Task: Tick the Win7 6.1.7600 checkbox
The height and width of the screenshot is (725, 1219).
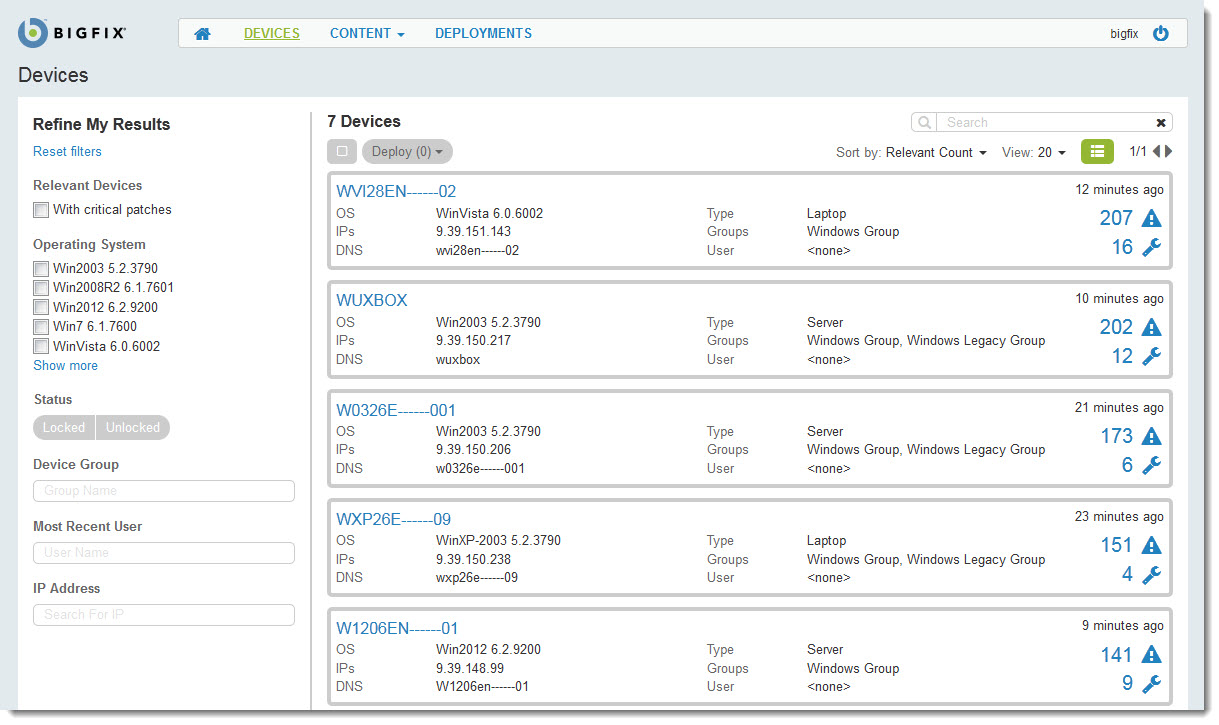Action: pos(41,327)
